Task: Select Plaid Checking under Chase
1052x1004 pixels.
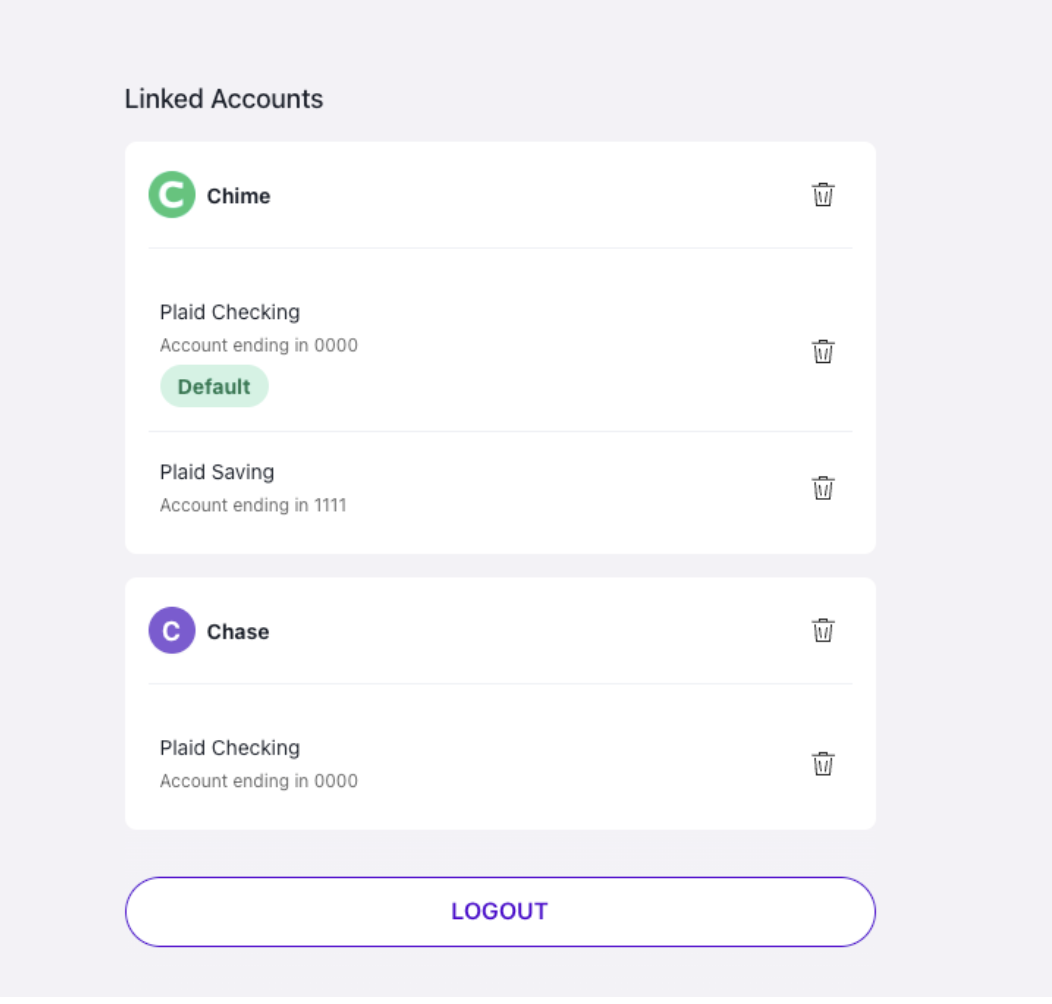Action: pyautogui.click(x=230, y=748)
